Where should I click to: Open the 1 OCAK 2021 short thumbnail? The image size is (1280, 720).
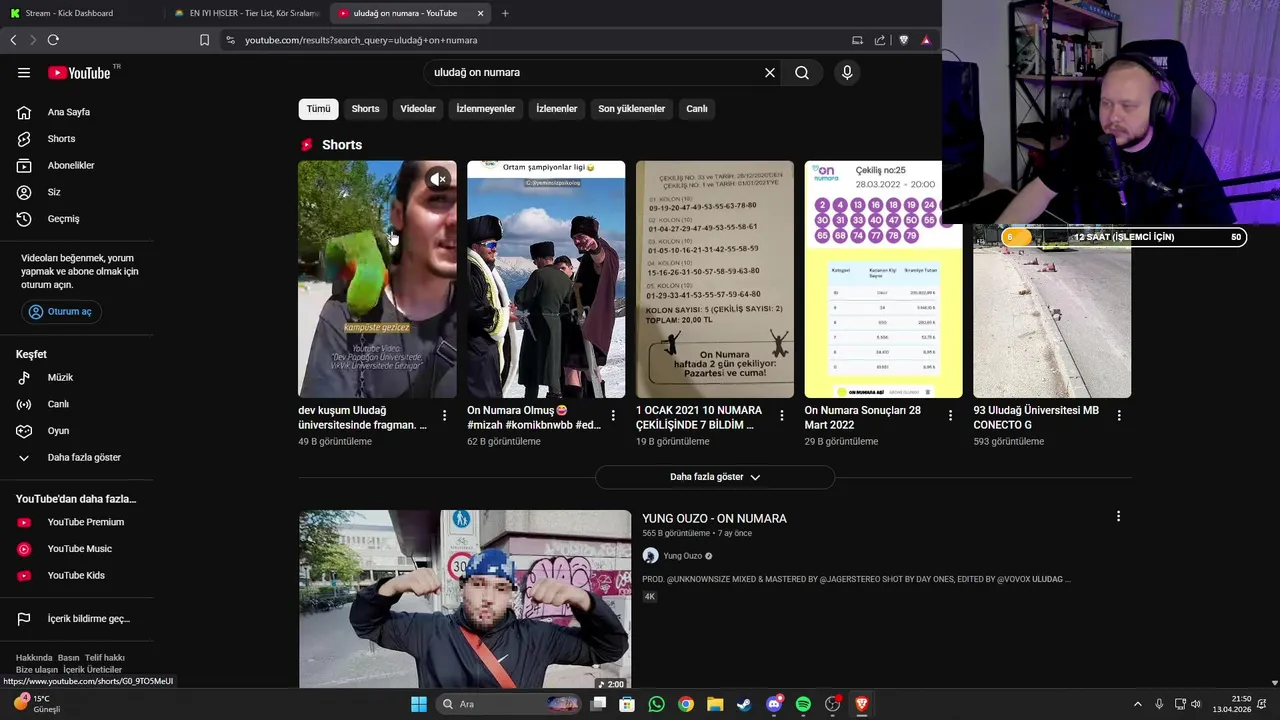click(715, 279)
